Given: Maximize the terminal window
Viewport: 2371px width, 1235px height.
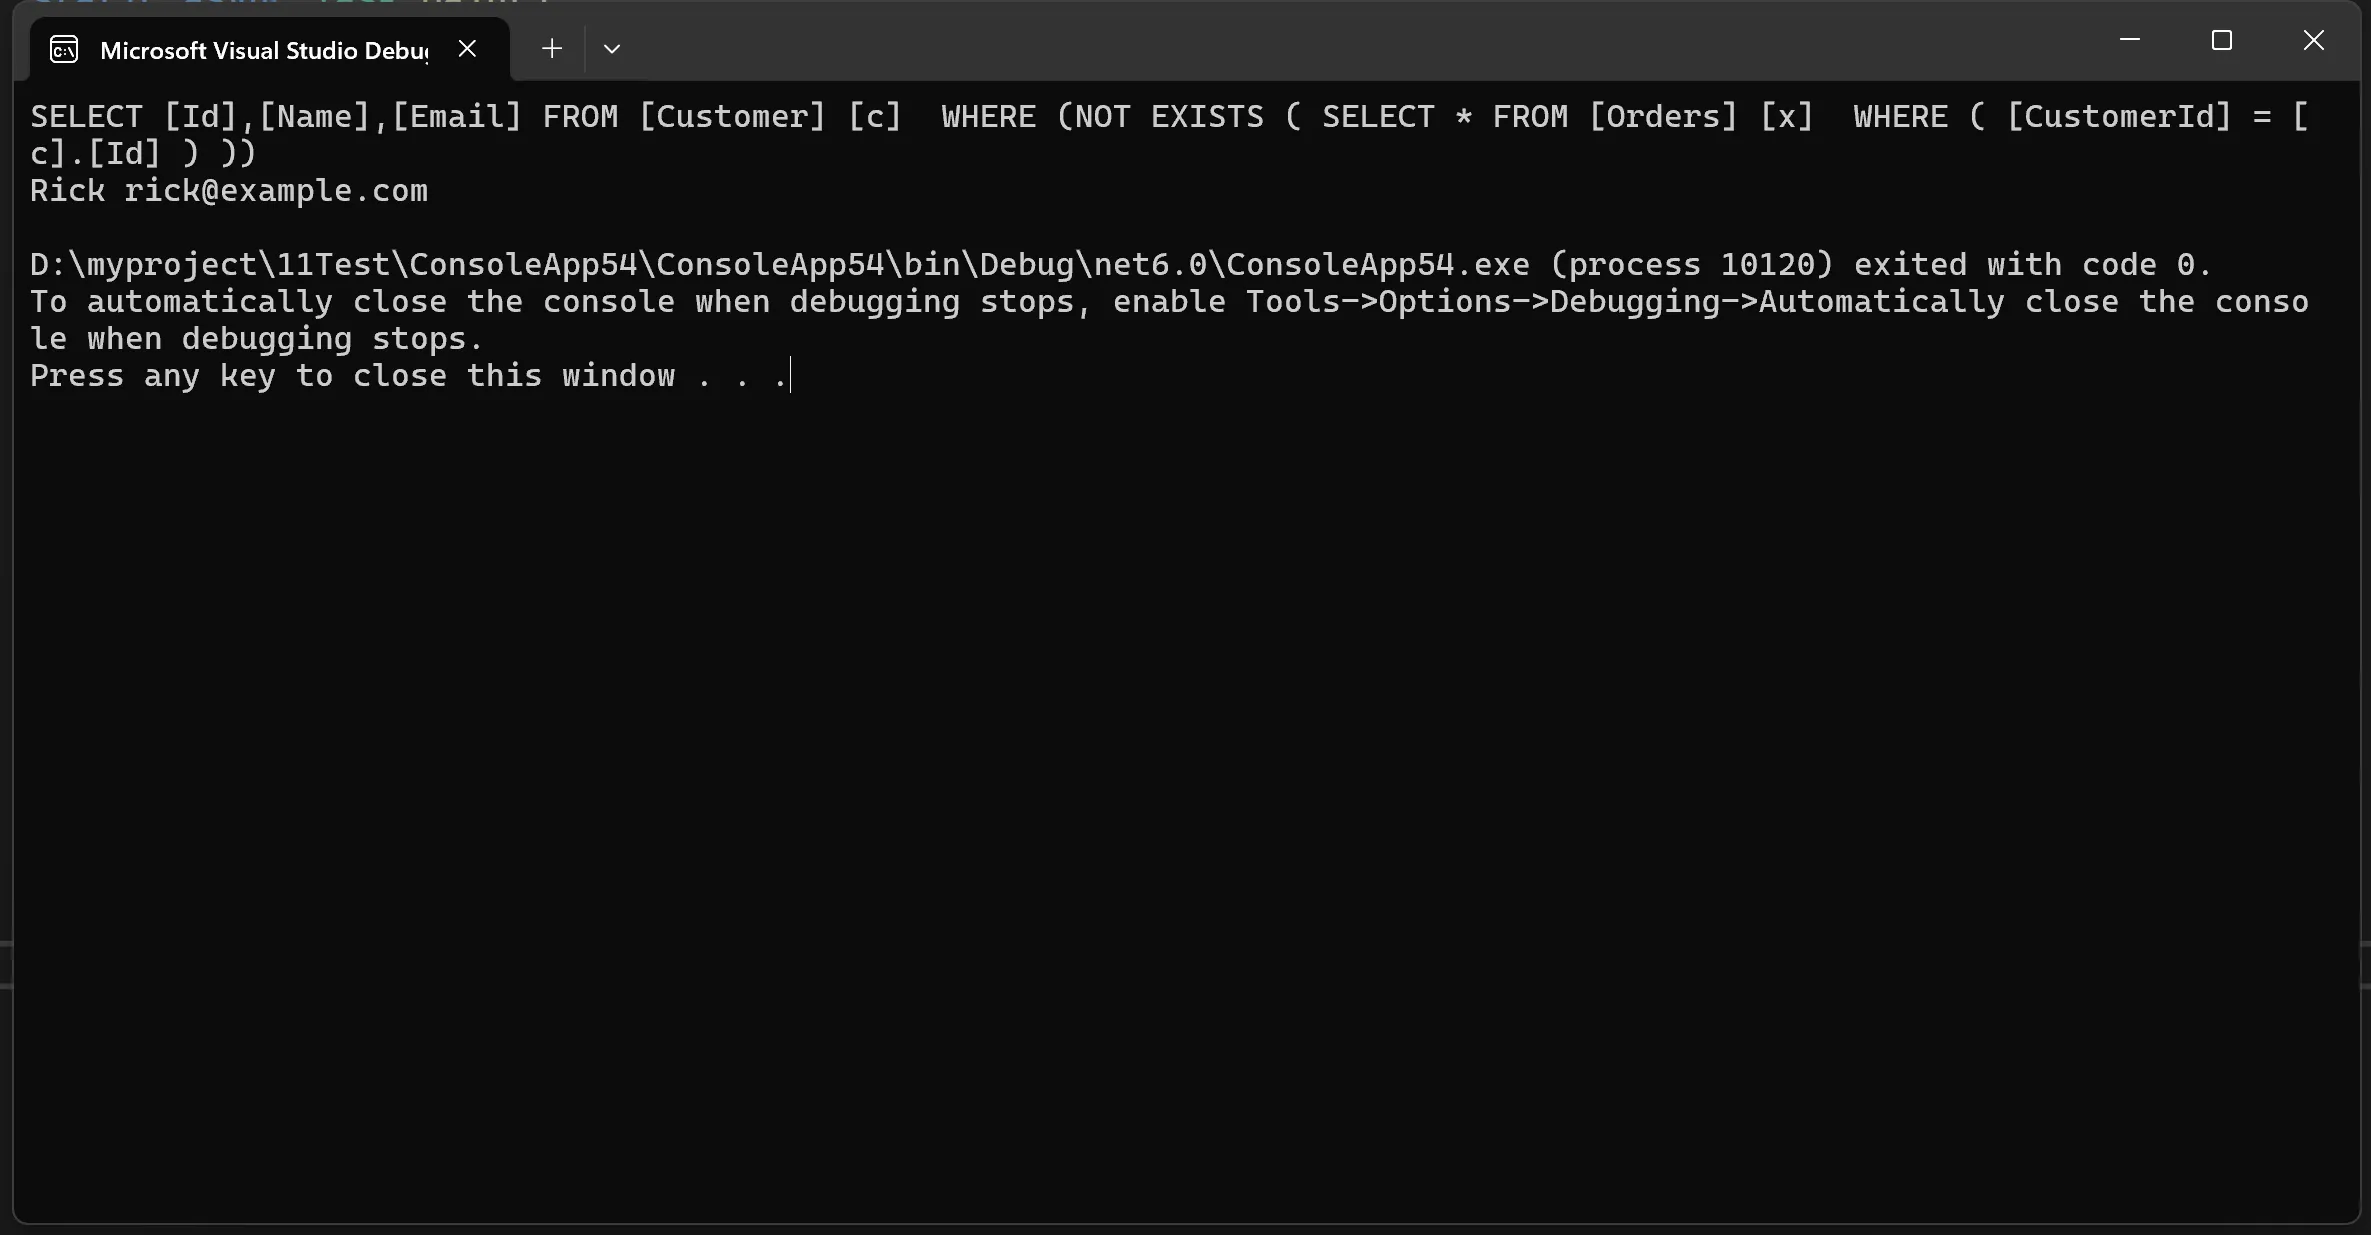Looking at the screenshot, I should (2222, 40).
